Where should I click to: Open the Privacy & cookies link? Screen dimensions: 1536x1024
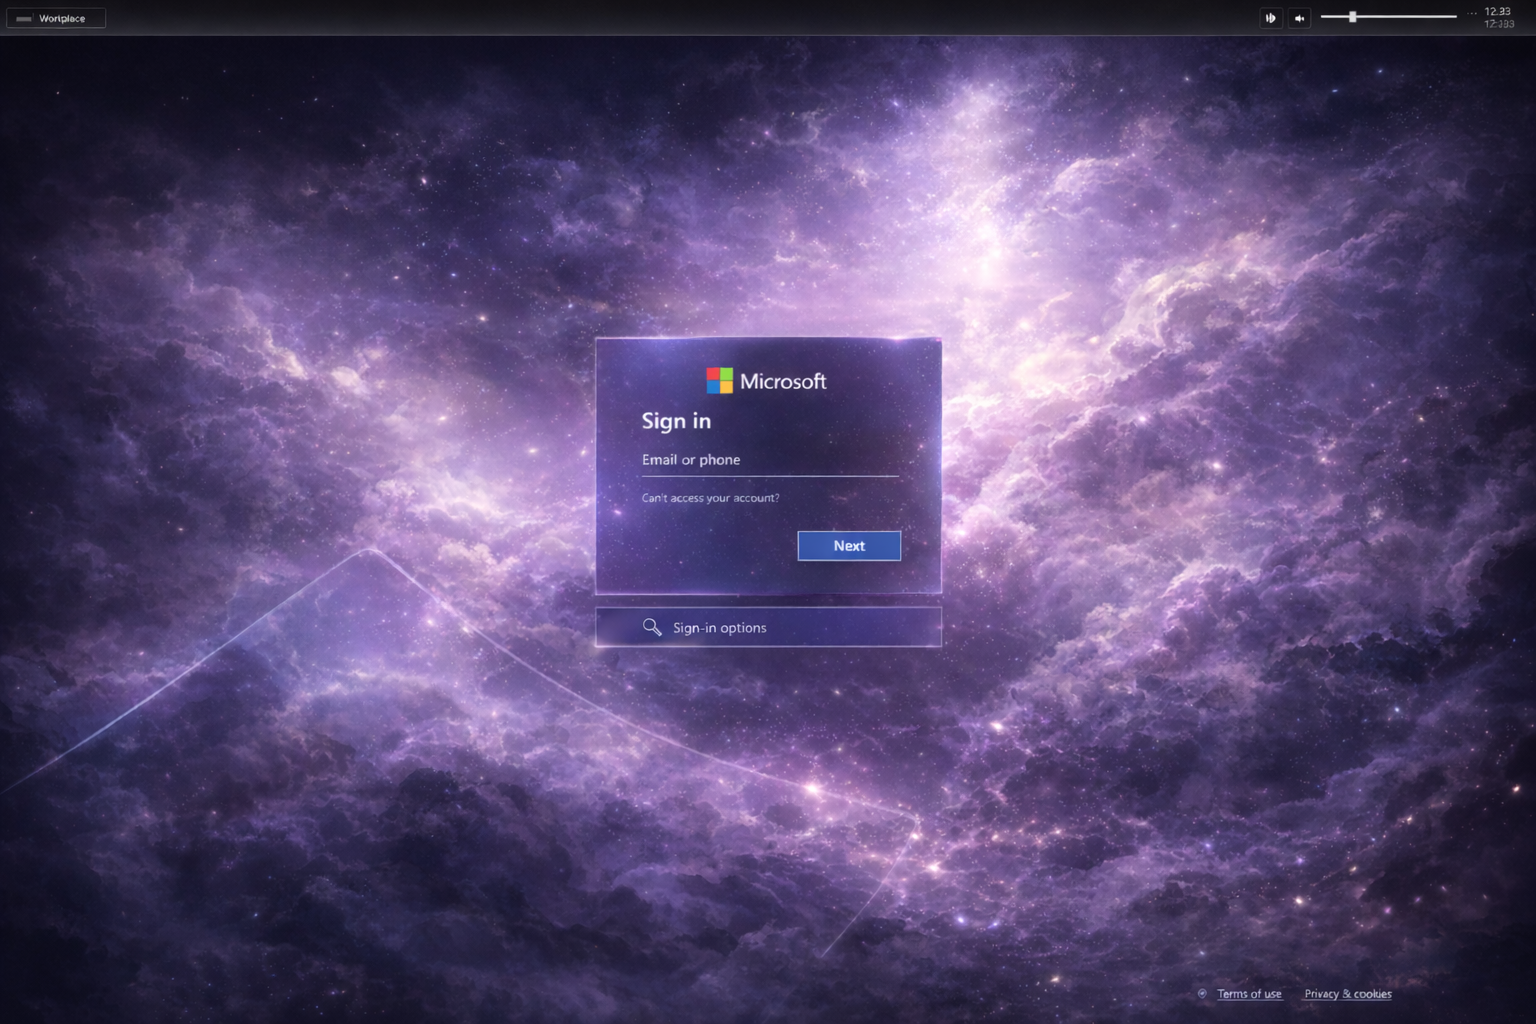1346,993
